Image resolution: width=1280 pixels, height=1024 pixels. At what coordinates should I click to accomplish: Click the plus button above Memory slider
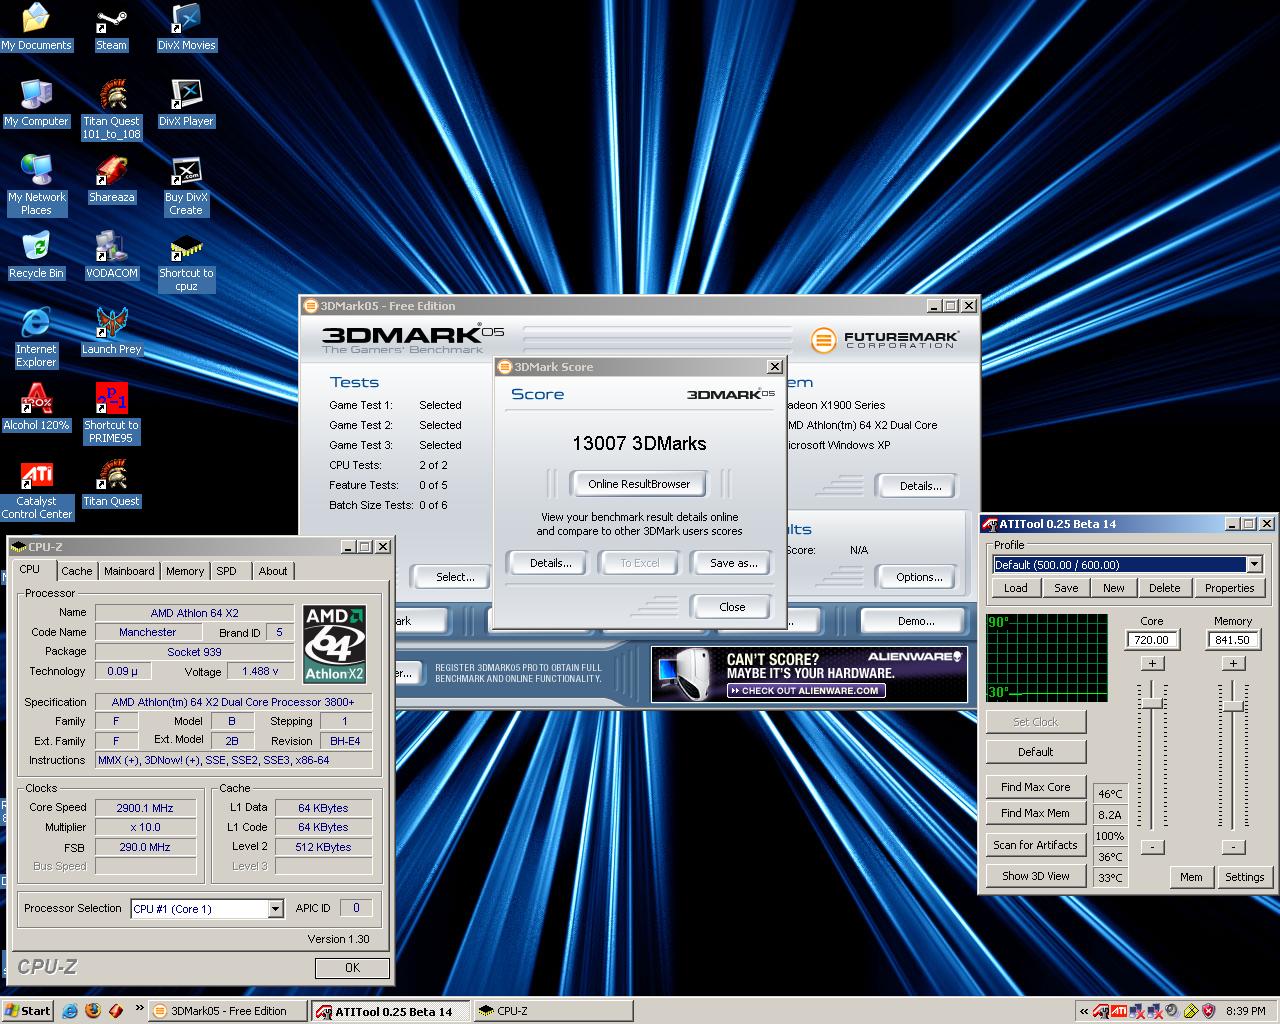point(1233,663)
